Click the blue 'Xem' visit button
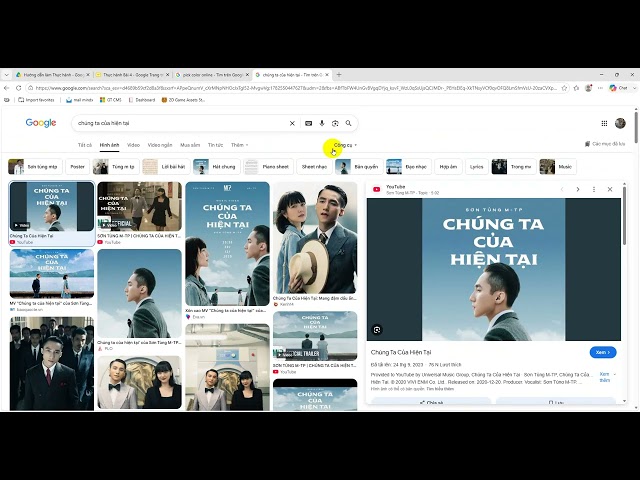Screen dimensions: 640x480 click(x=603, y=352)
